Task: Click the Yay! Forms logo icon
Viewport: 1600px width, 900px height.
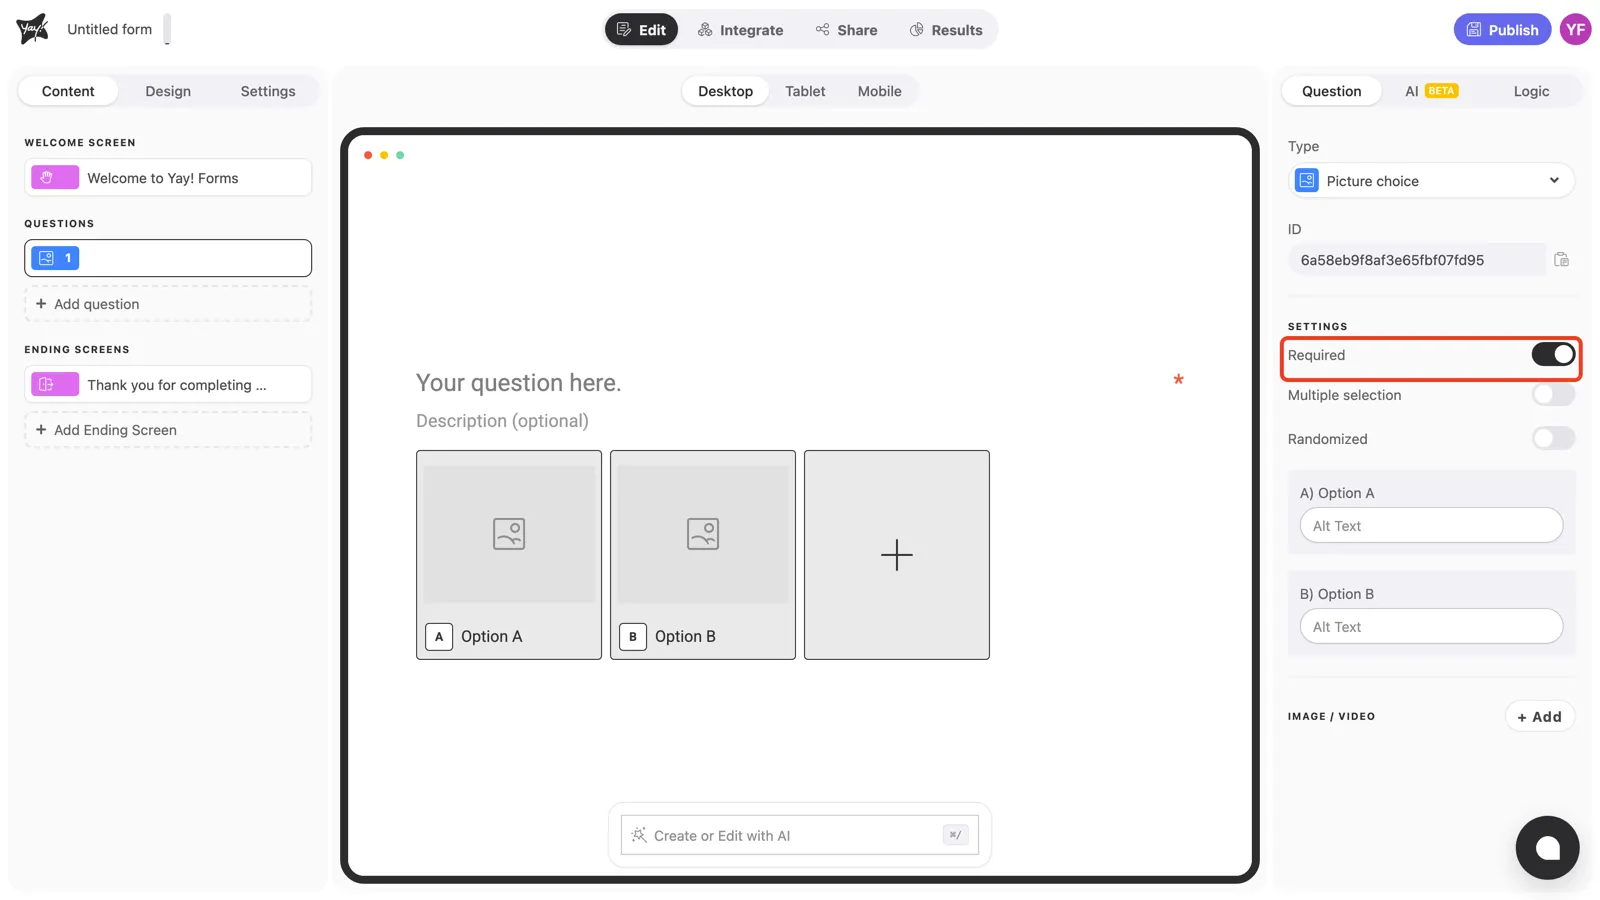Action: pyautogui.click(x=32, y=29)
